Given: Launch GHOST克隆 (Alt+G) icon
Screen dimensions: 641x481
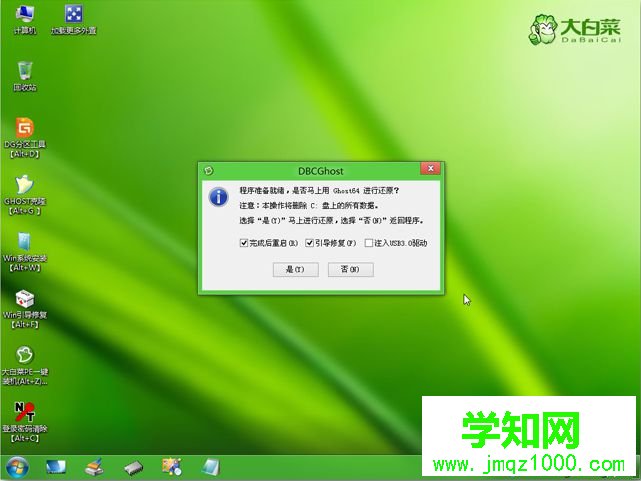Looking at the screenshot, I should click(25, 195).
